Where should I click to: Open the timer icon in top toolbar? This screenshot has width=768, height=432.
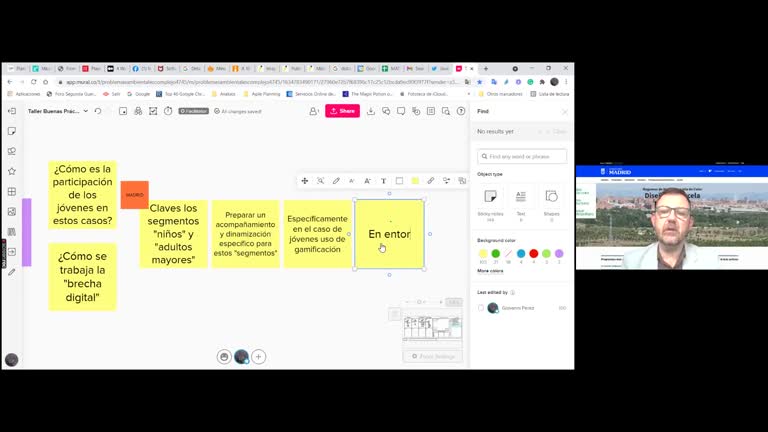pos(168,111)
